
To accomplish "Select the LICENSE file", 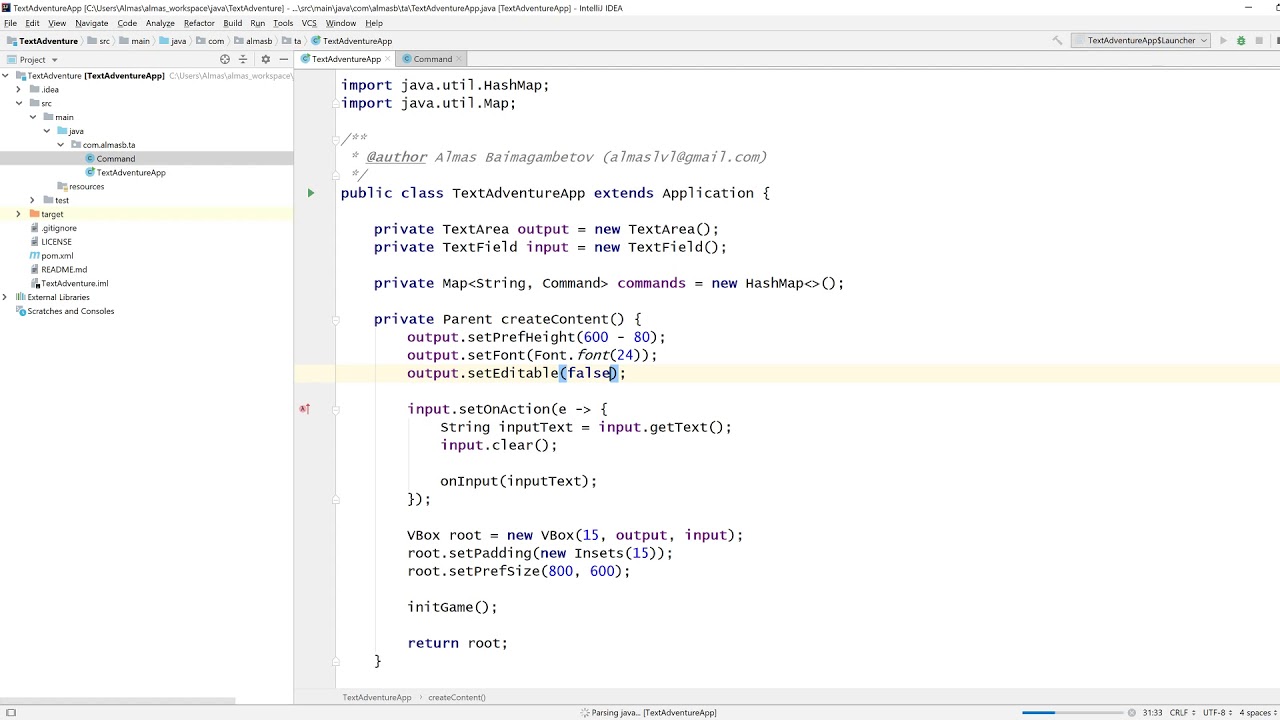I will point(56,242).
